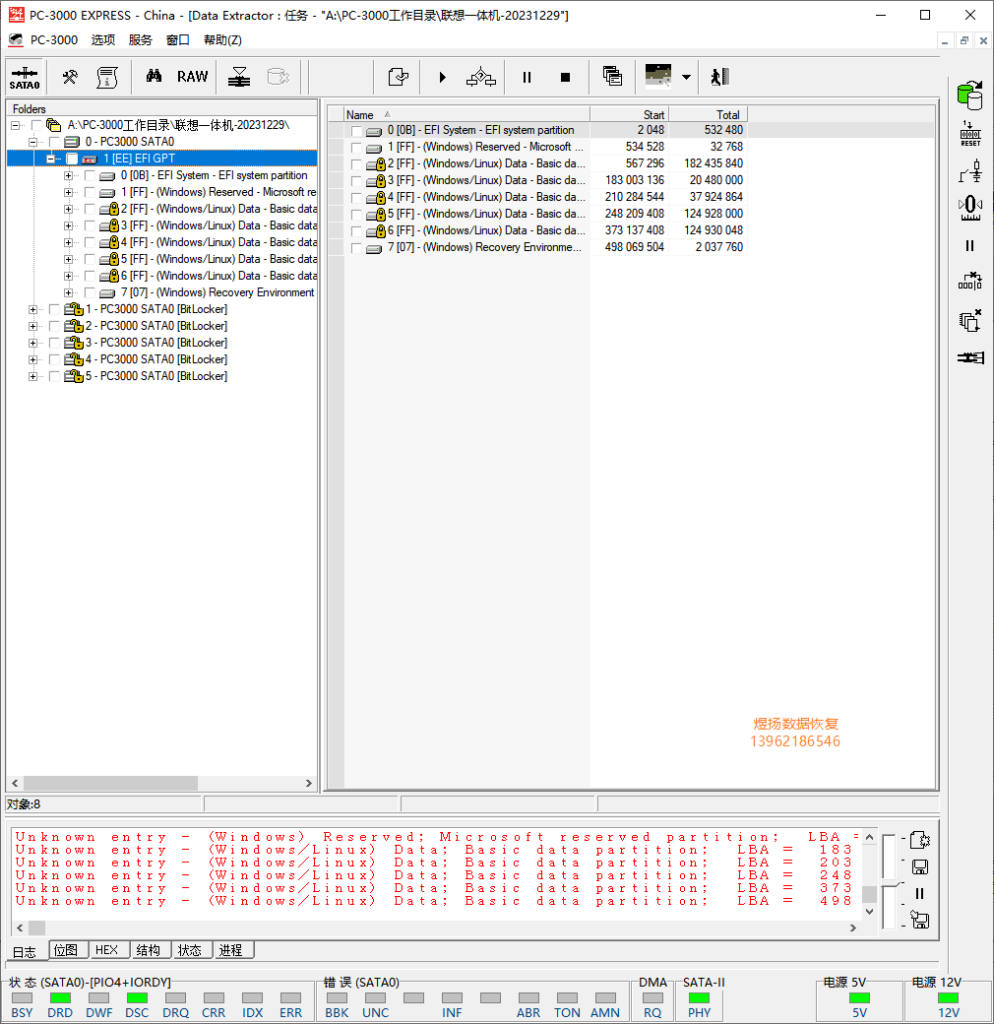Open the crossed tools utilities icon
Image resolution: width=994 pixels, height=1024 pixels.
click(x=70, y=77)
